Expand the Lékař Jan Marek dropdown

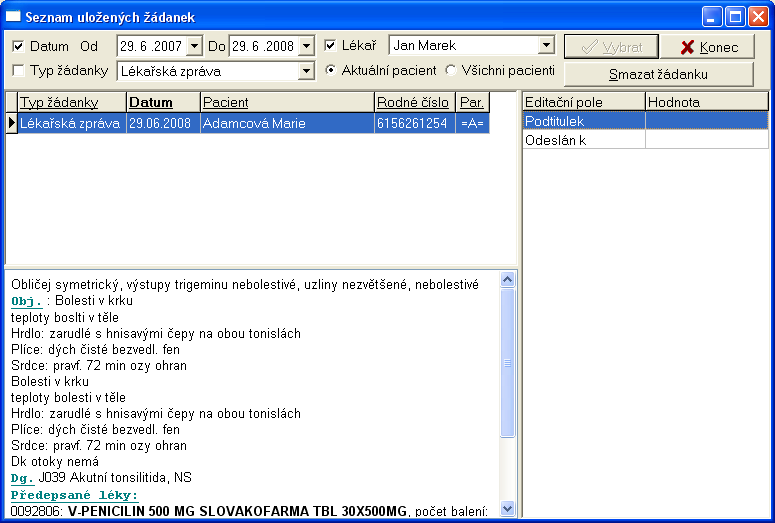point(546,46)
